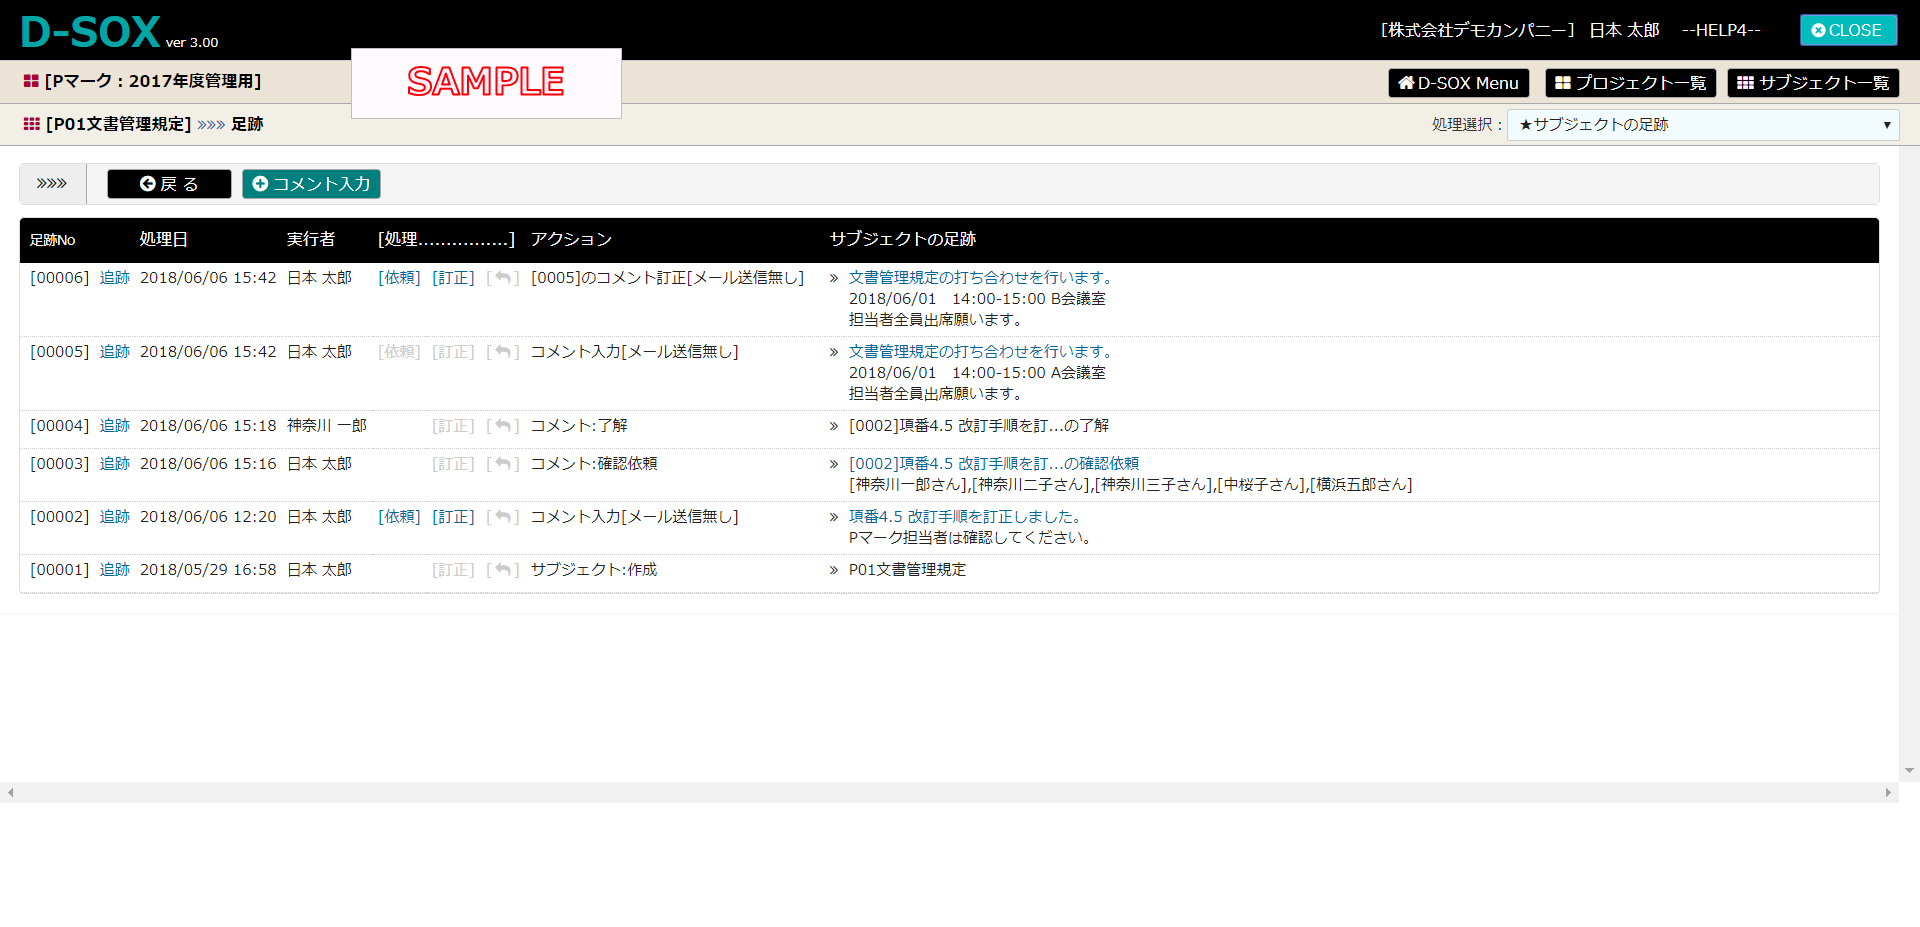Click the grid icon beside Pマーク project title

tap(31, 81)
